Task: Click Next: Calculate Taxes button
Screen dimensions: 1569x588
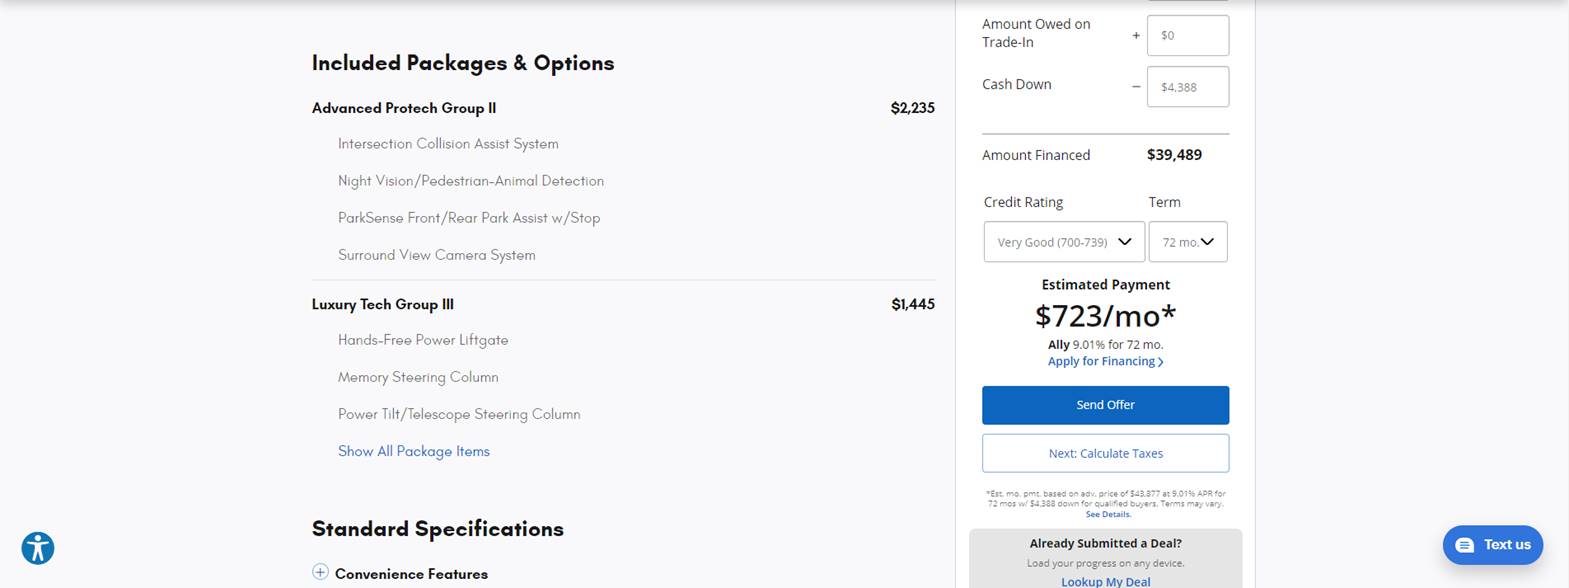Action: (x=1105, y=453)
